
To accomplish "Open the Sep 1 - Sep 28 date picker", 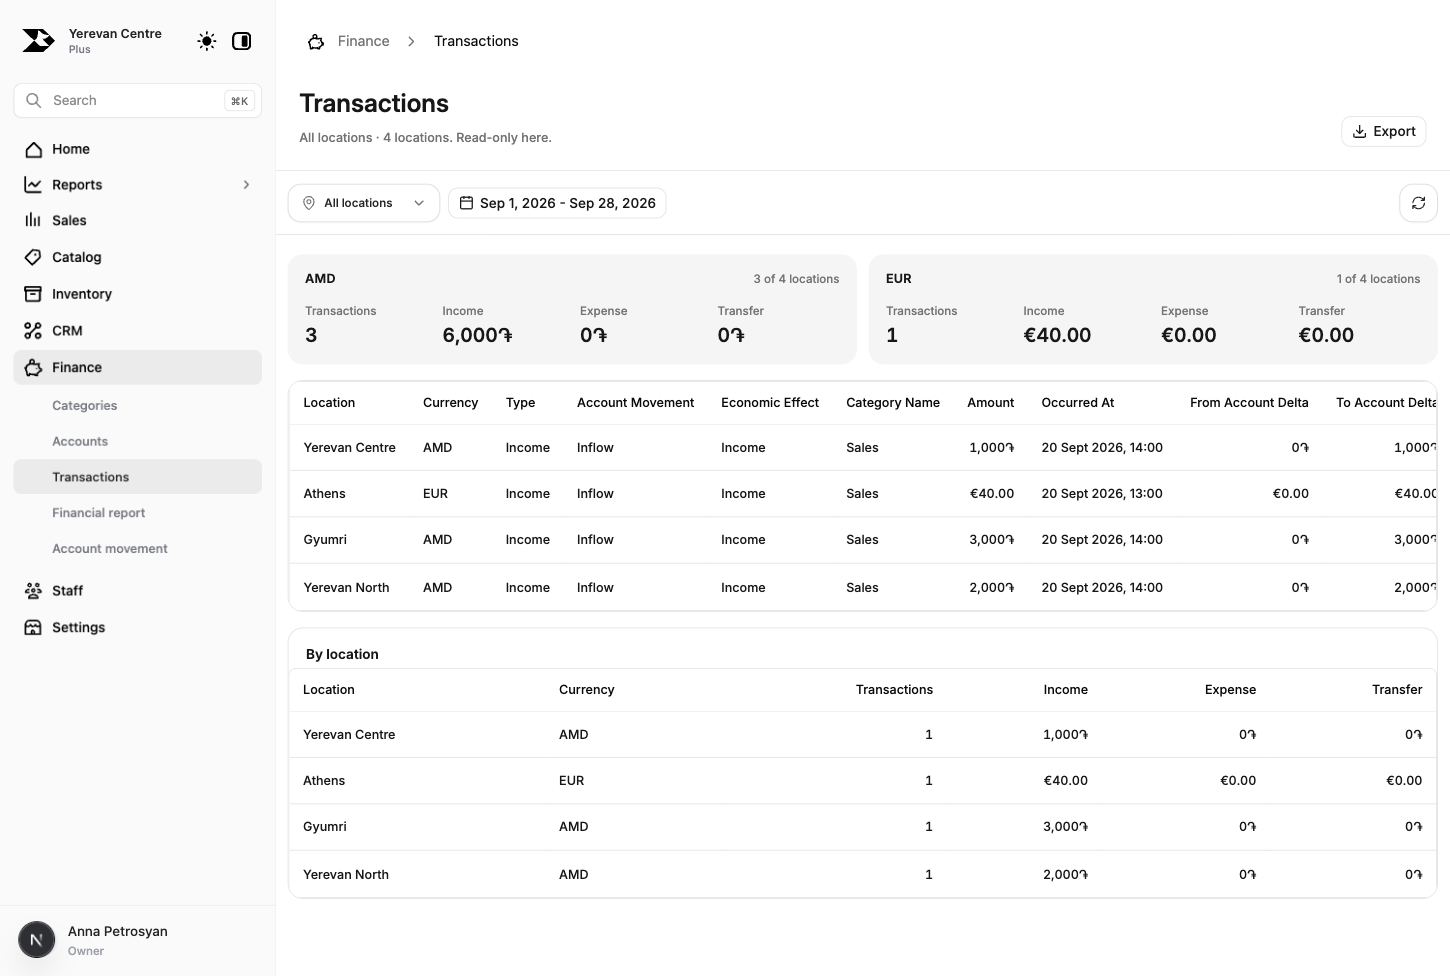I will (x=557, y=203).
